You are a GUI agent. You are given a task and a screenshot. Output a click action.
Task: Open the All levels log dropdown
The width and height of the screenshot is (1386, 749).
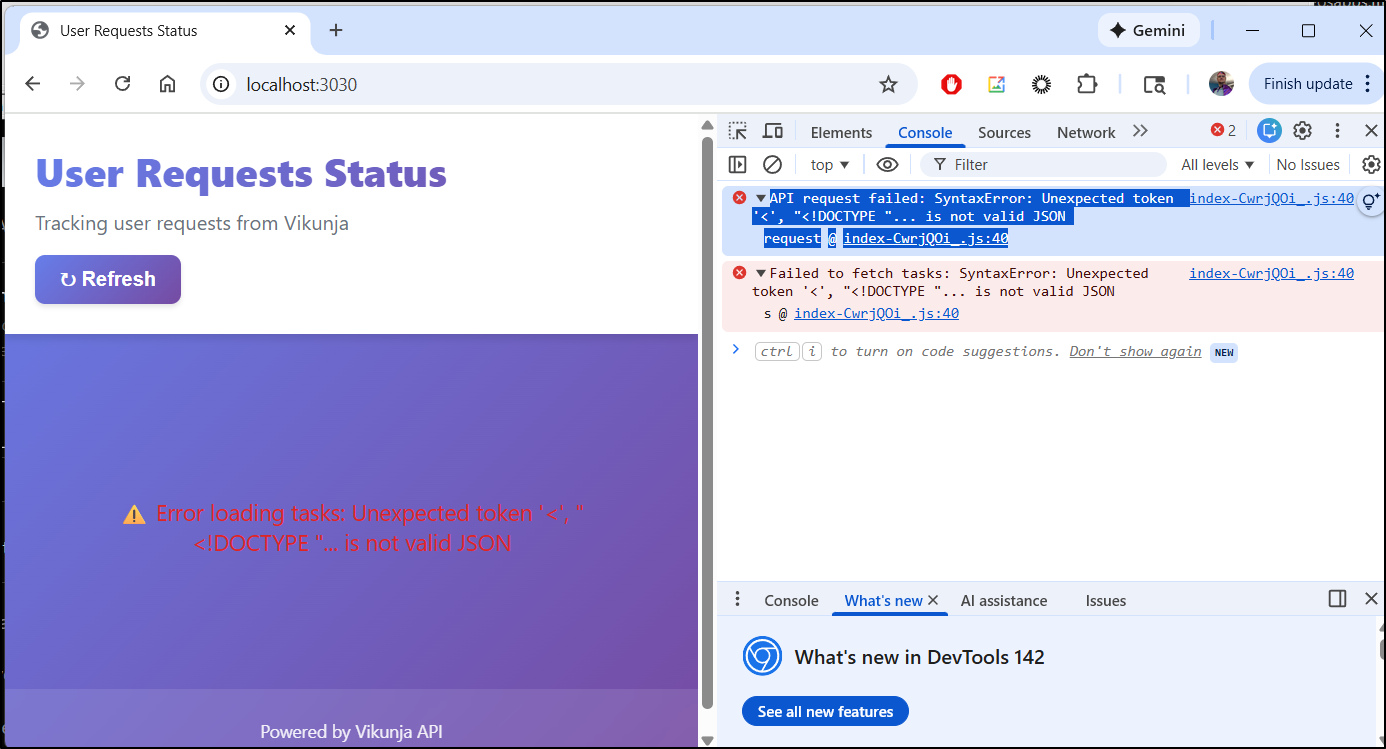[x=1217, y=165]
